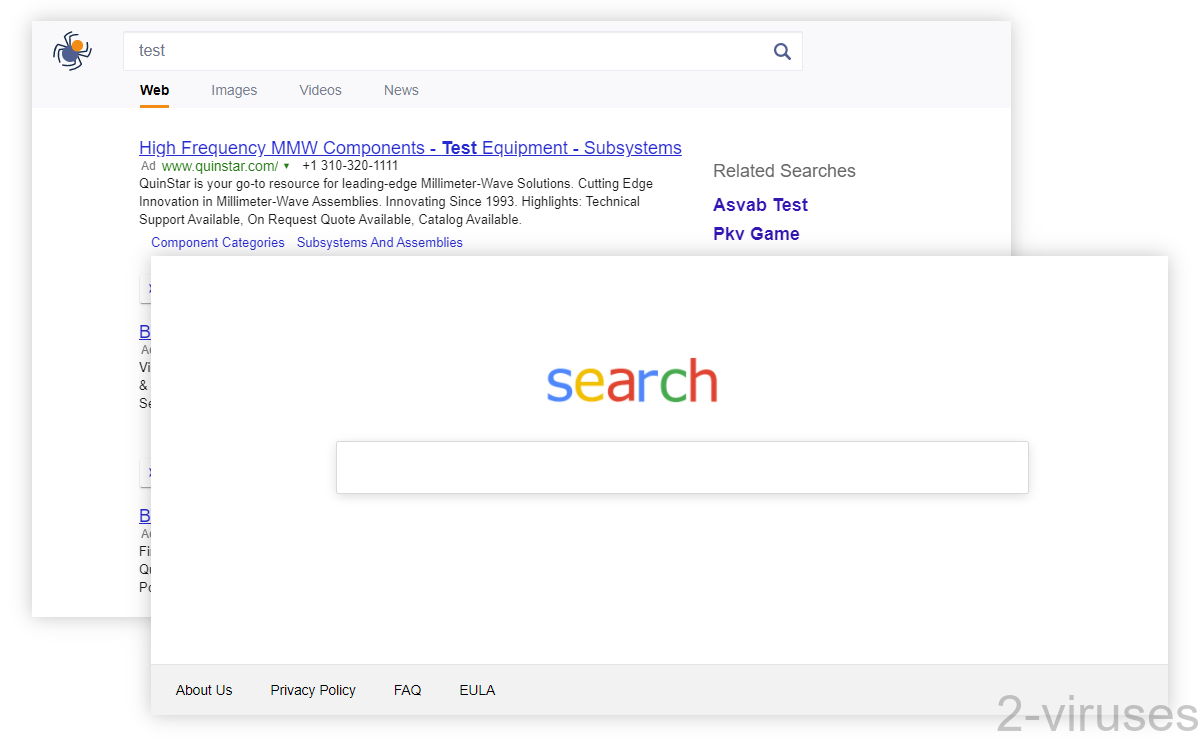Click the About Us footer link
Viewport: 1200px width, 742px height.
point(204,690)
